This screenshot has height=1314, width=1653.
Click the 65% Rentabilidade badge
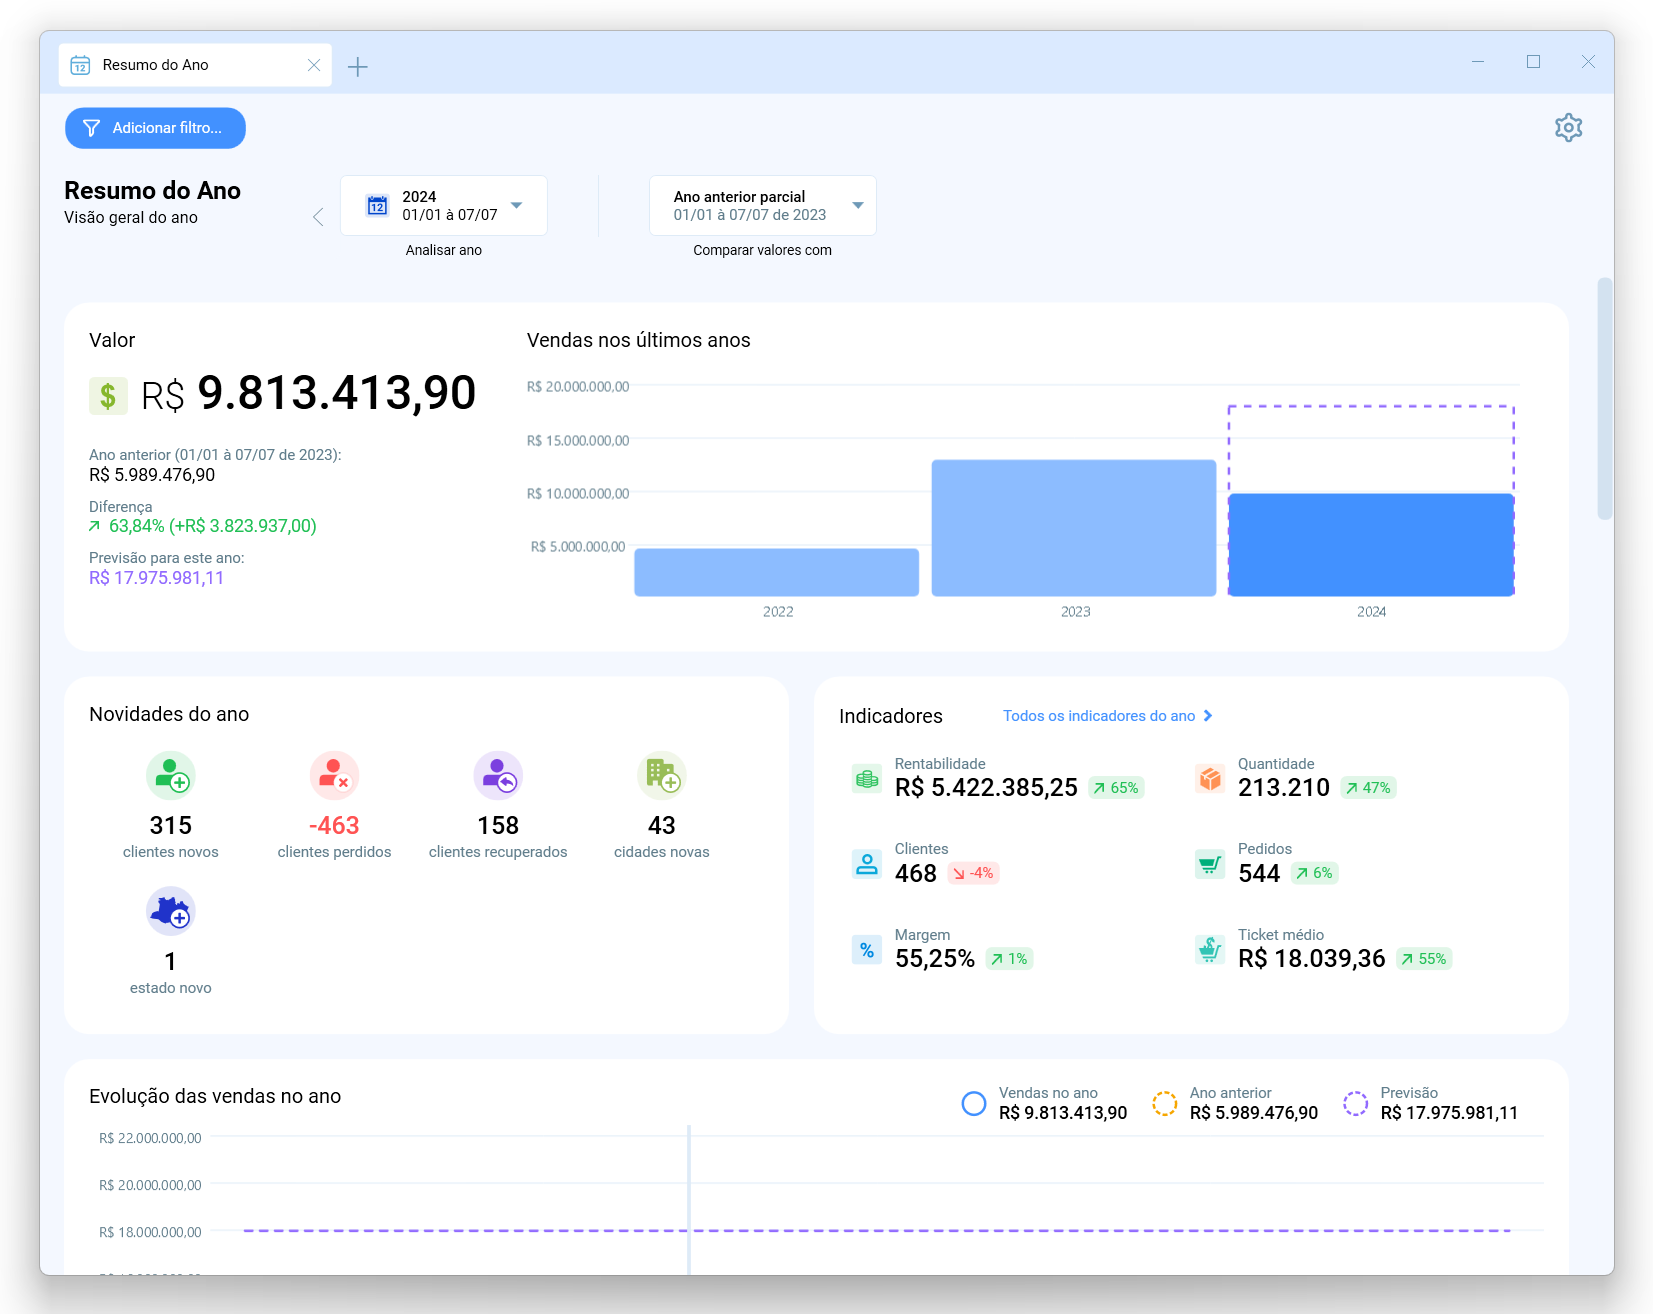pyautogui.click(x=1116, y=788)
